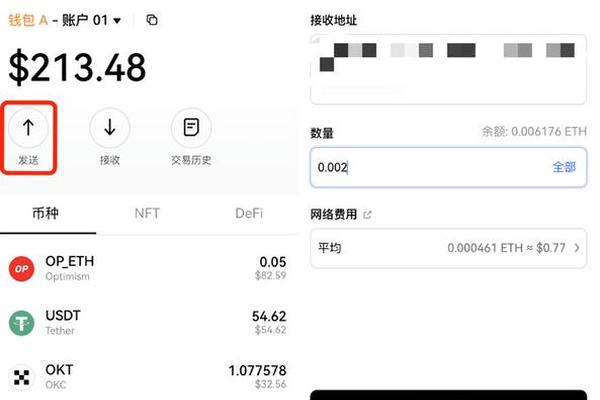
Task: Click the $82.59 OP_ETH fiat value
Action: click(271, 275)
